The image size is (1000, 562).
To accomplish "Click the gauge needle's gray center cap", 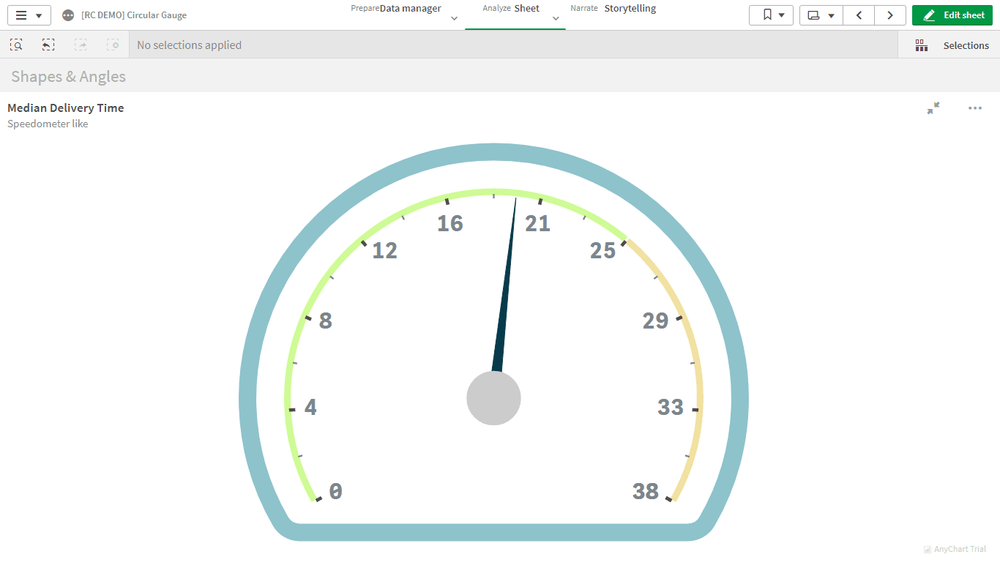I will tap(494, 398).
